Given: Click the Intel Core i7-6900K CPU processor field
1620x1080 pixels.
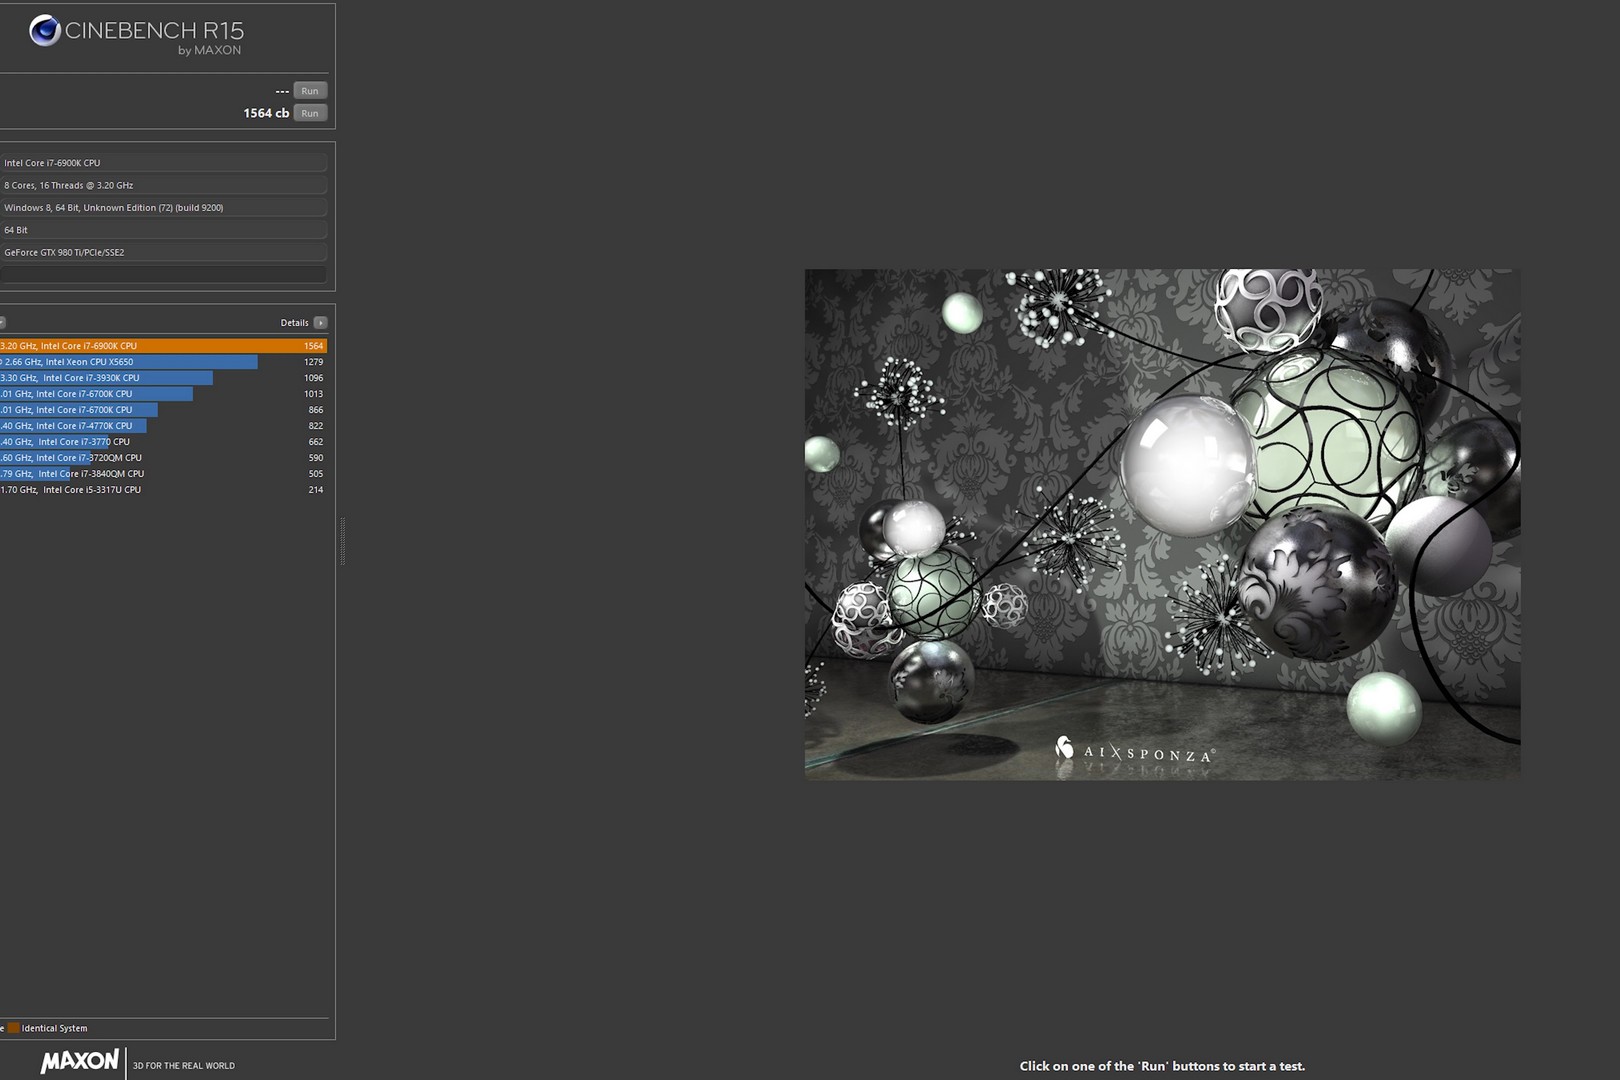Looking at the screenshot, I should click(x=163, y=163).
